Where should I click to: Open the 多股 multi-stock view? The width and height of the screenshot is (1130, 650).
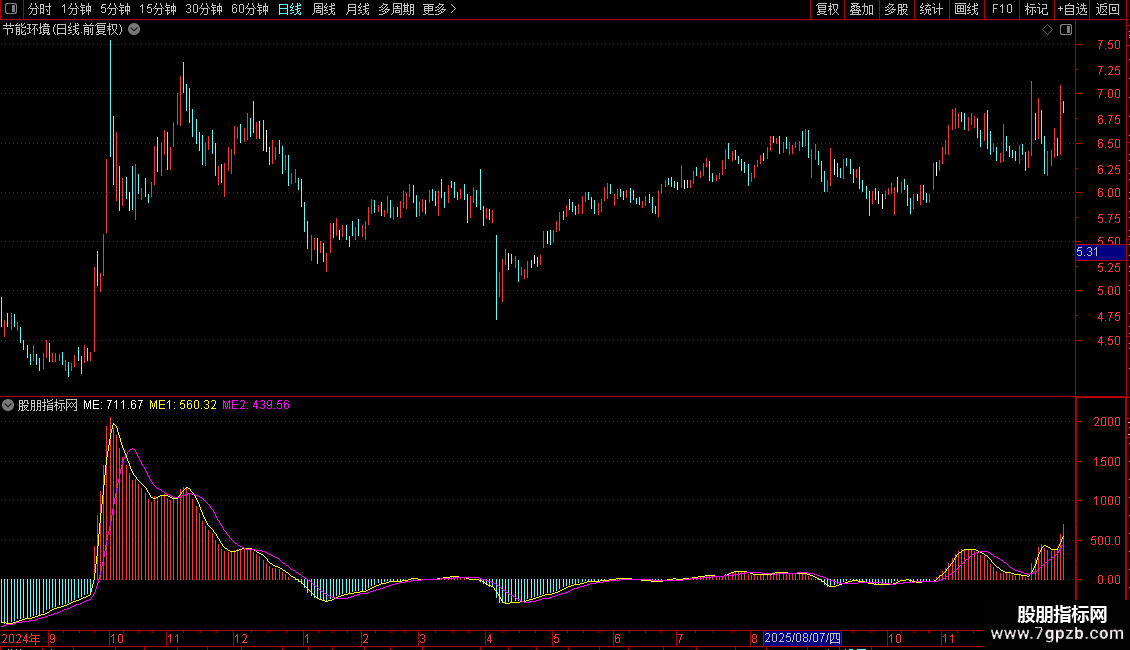[x=896, y=9]
